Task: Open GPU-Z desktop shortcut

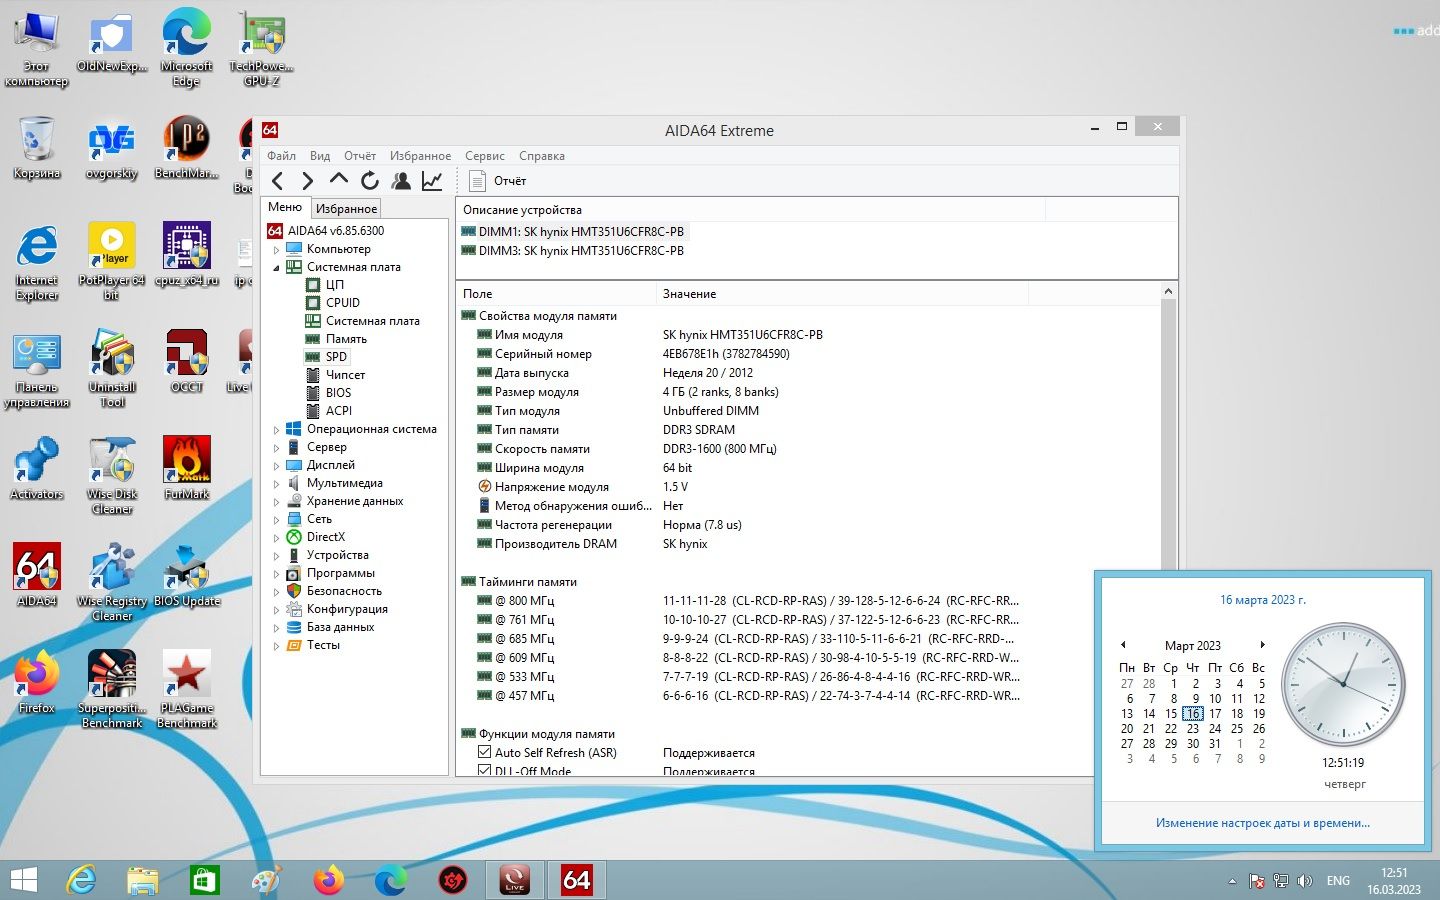Action: tap(261, 47)
